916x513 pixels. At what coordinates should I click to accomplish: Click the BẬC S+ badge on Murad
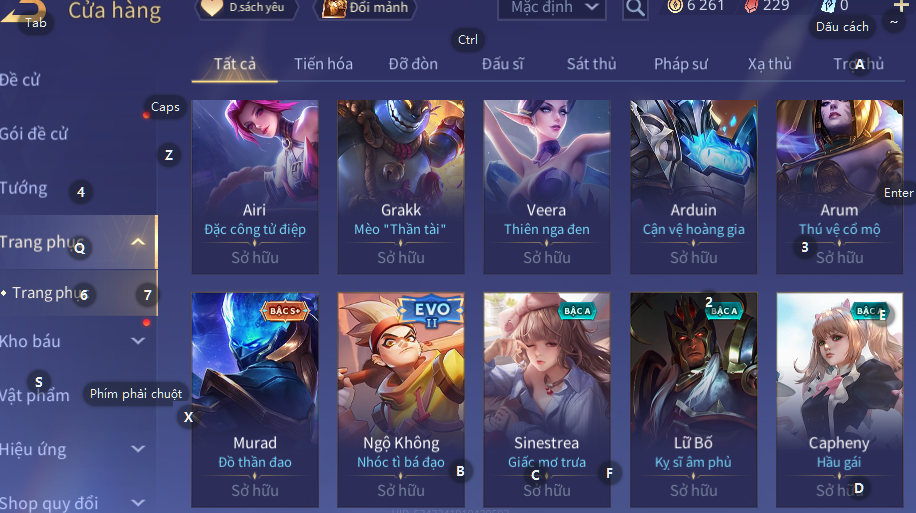284,311
